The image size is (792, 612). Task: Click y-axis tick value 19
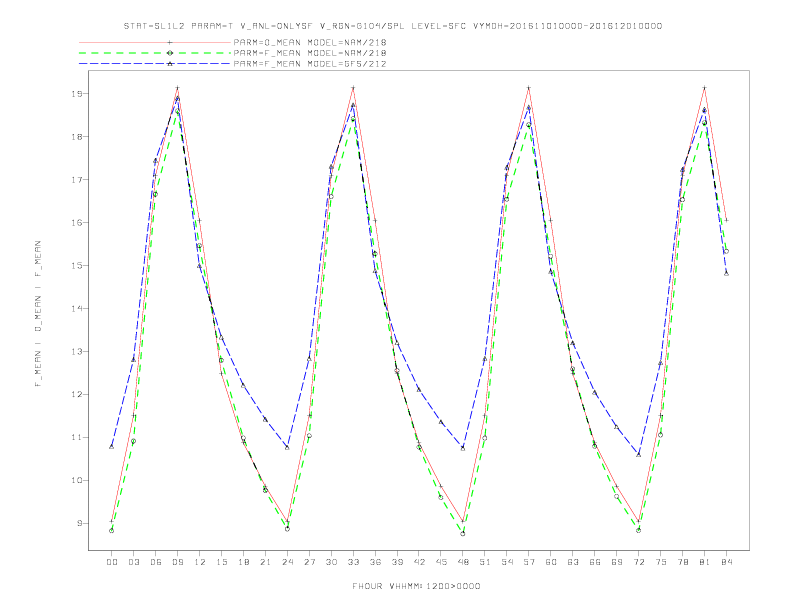(77, 94)
